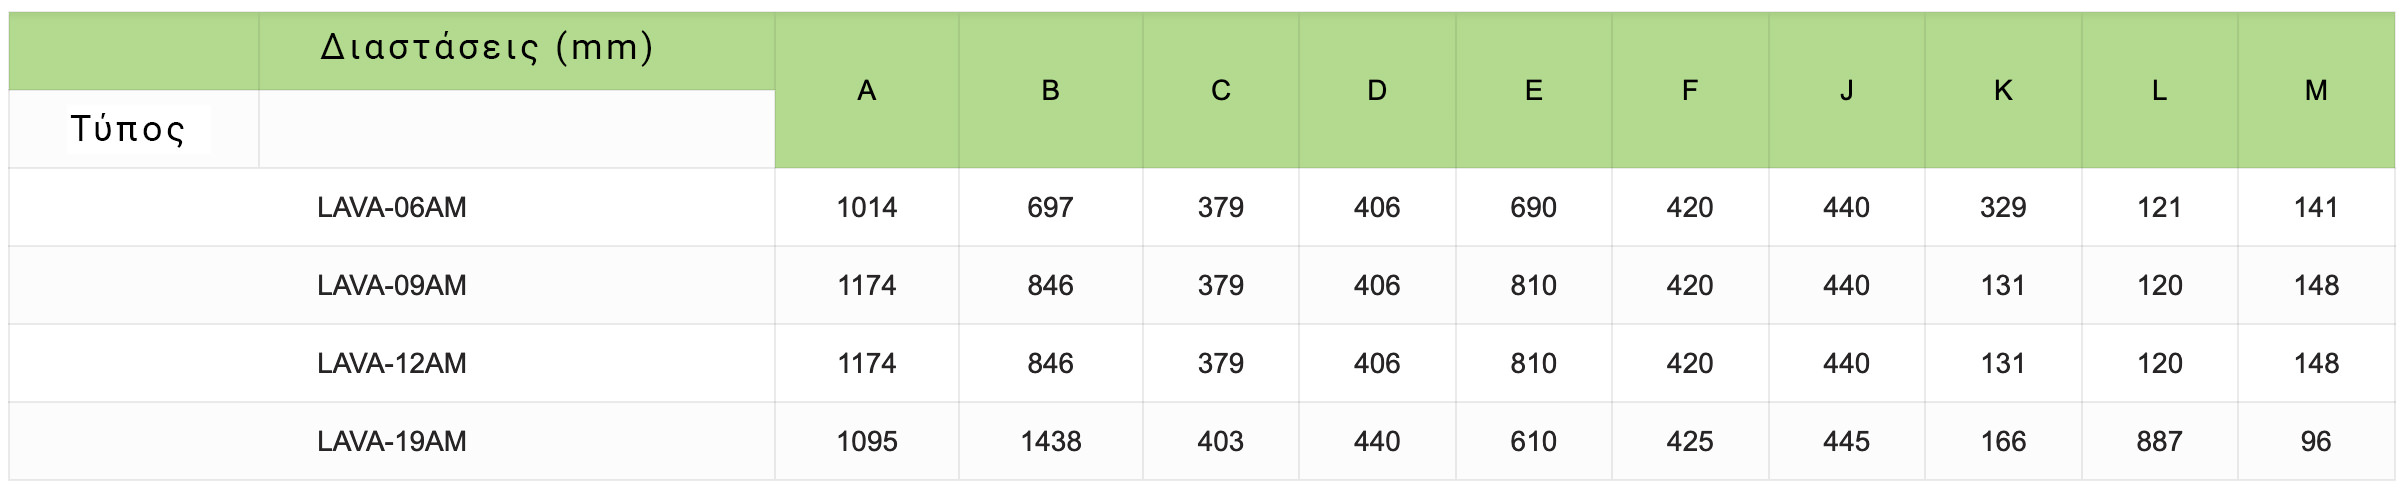The height and width of the screenshot is (492, 2408).
Task: Click the LAVA-19AM model name
Action: (x=391, y=442)
